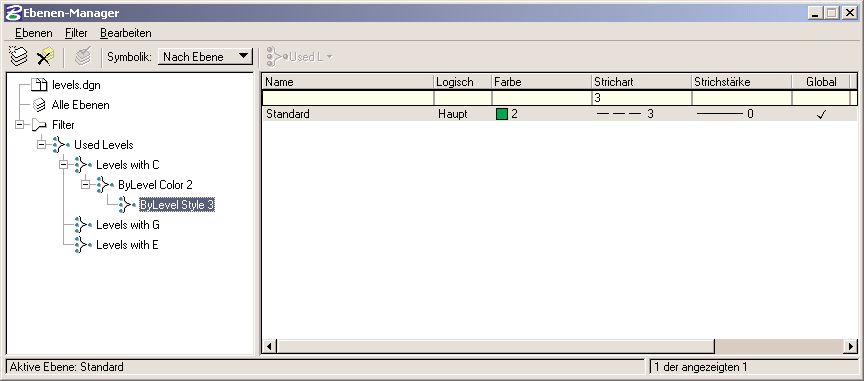Collapse the Filter tree node
The height and width of the screenshot is (381, 864).
tap(19, 125)
